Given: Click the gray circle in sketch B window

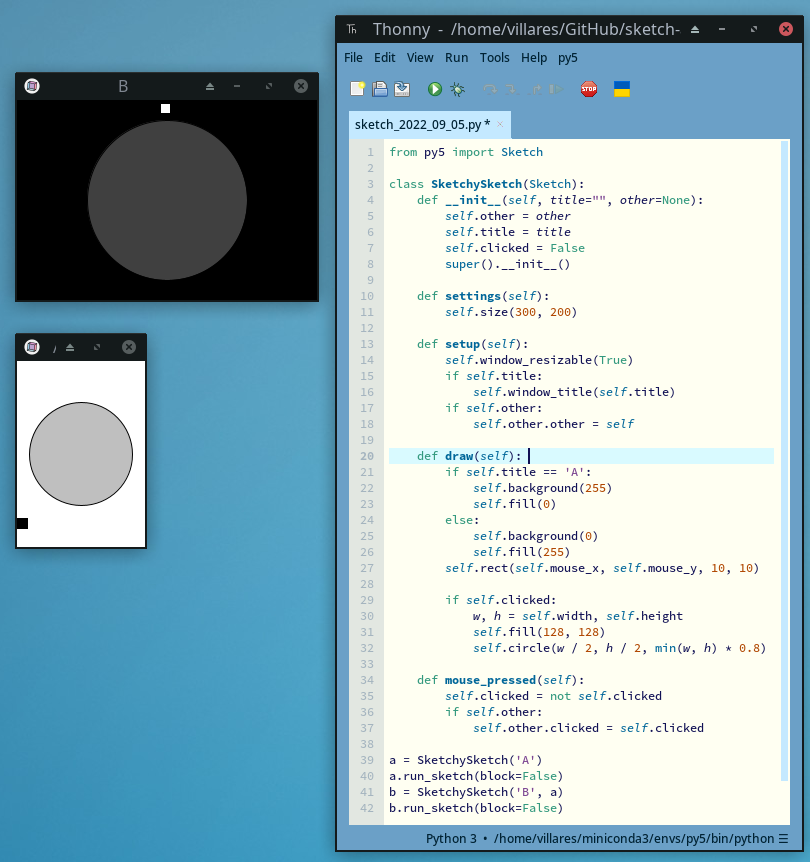Looking at the screenshot, I should [167, 200].
